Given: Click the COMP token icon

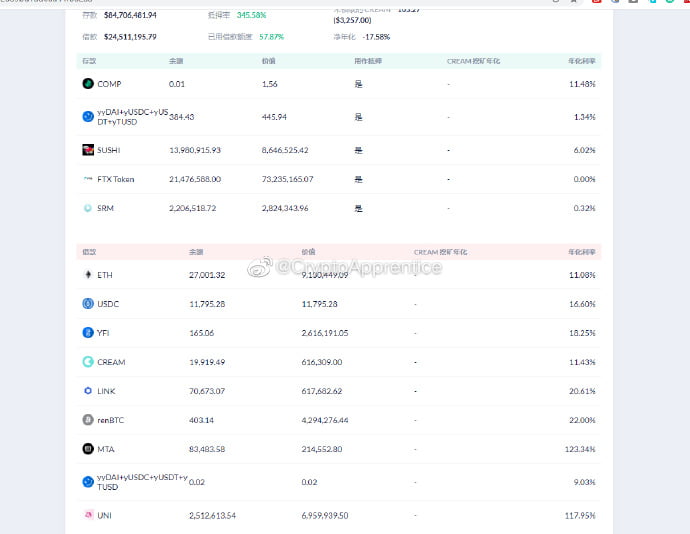Looking at the screenshot, I should [x=88, y=84].
